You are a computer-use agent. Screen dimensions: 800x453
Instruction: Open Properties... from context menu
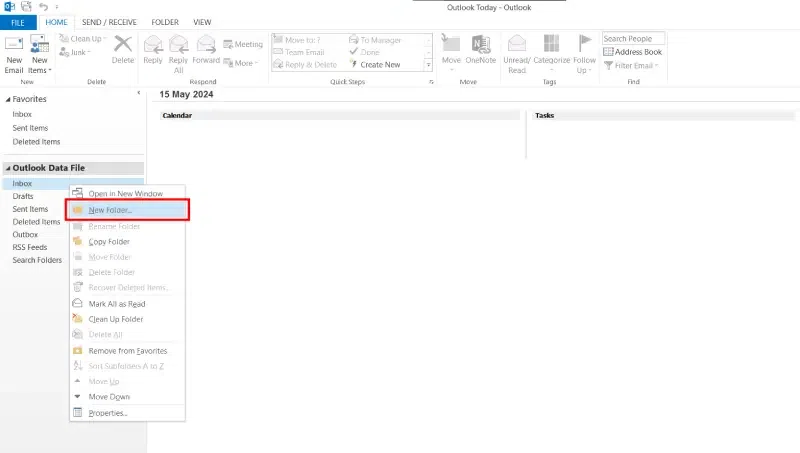pos(128,413)
